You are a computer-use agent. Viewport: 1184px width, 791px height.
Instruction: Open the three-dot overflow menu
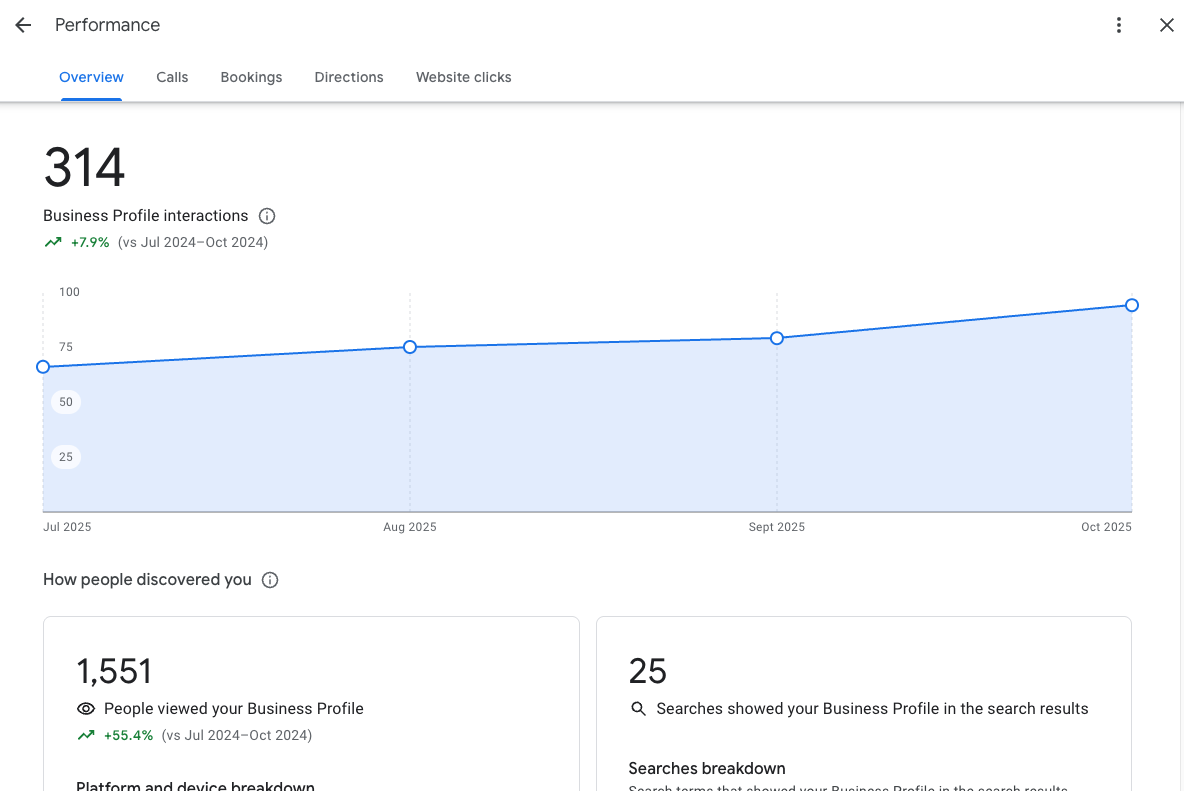click(1119, 25)
